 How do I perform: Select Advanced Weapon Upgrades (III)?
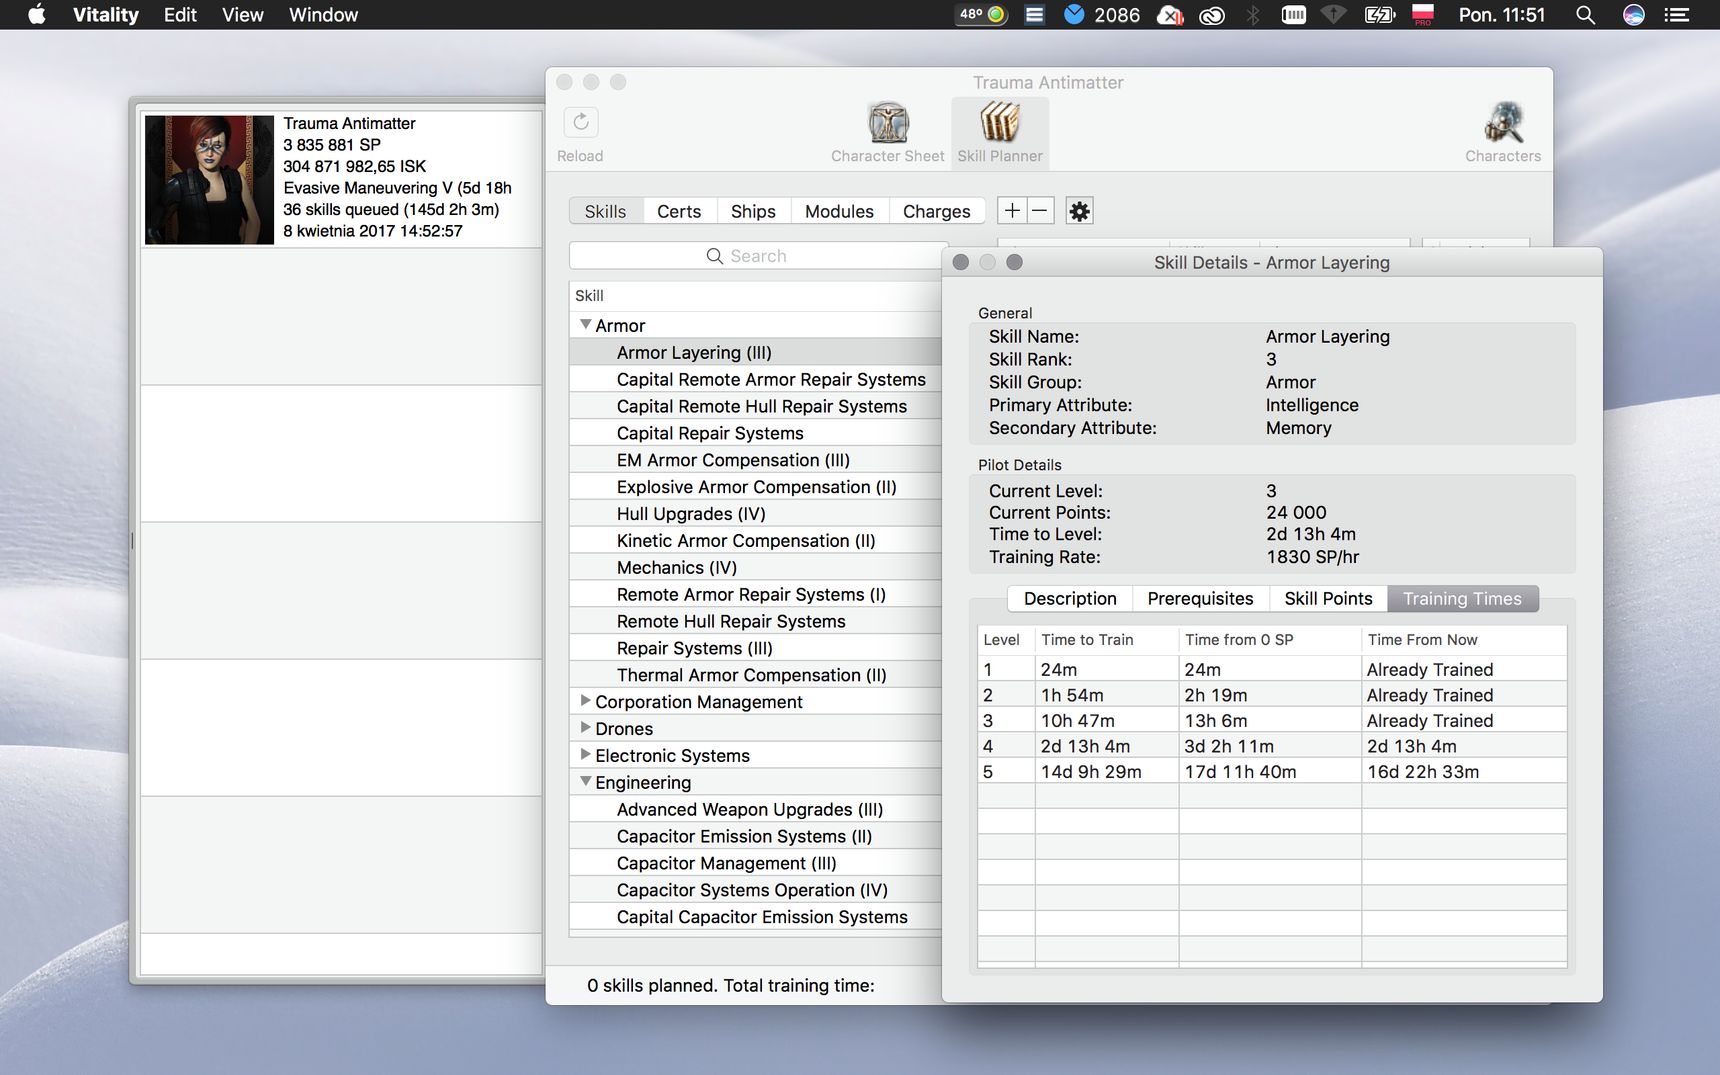point(755,809)
